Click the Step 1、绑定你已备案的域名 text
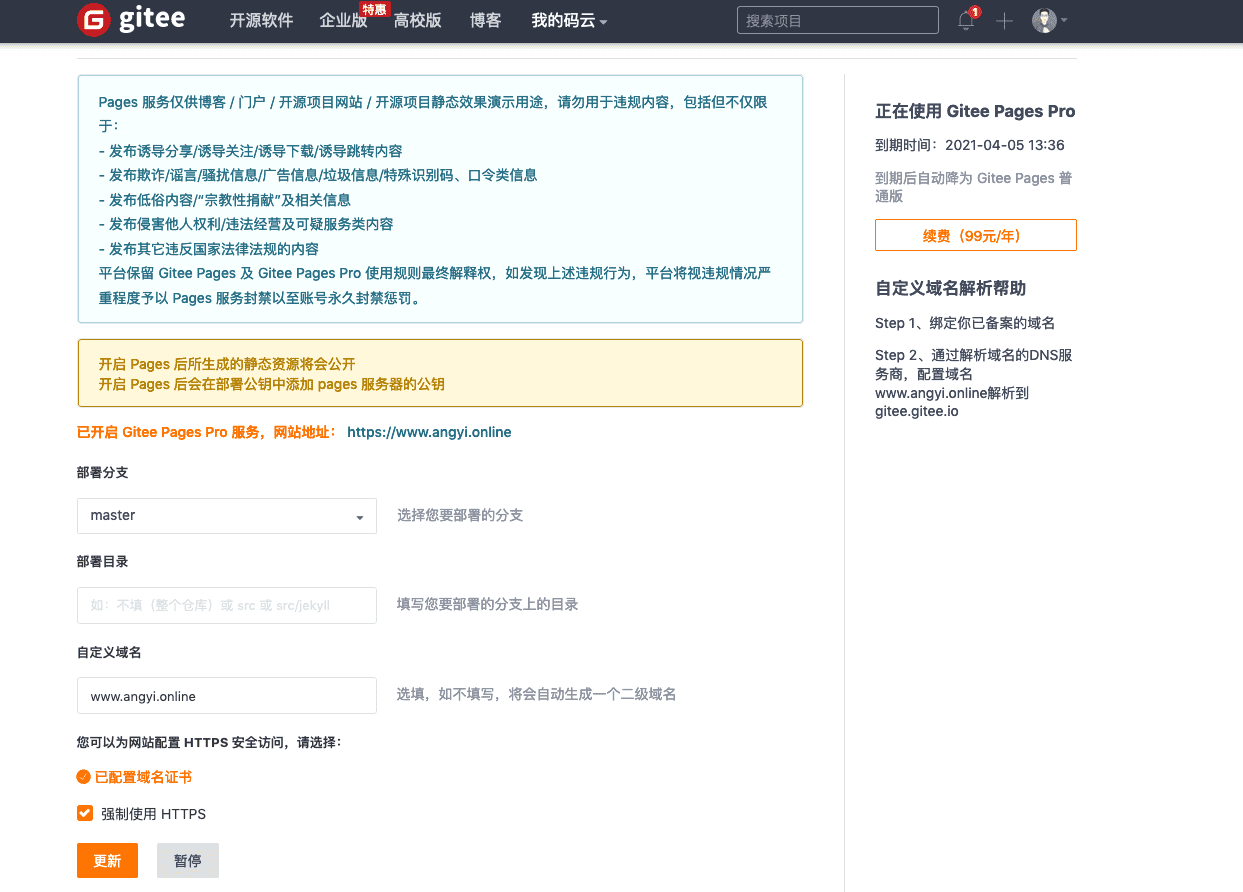Screen dimensions: 1243x892 point(965,323)
